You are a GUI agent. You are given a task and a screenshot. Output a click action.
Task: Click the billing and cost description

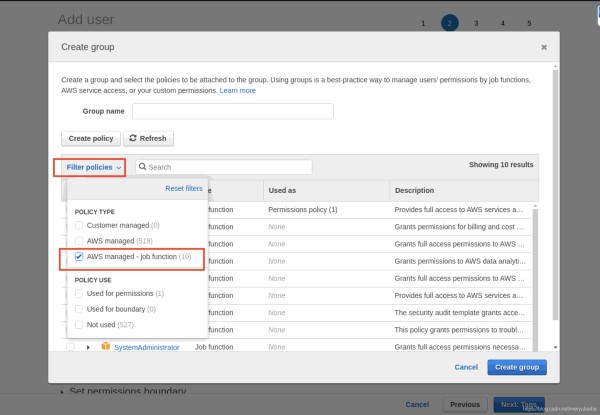click(459, 227)
